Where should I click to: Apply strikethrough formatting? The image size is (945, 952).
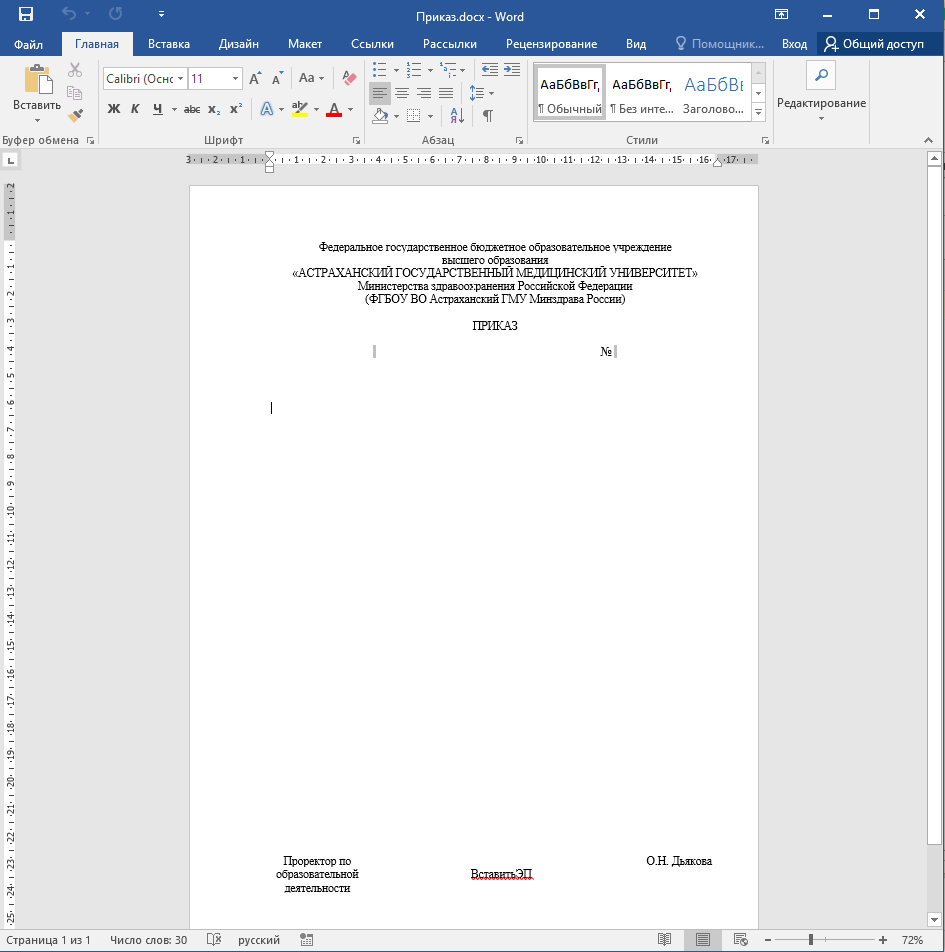192,109
